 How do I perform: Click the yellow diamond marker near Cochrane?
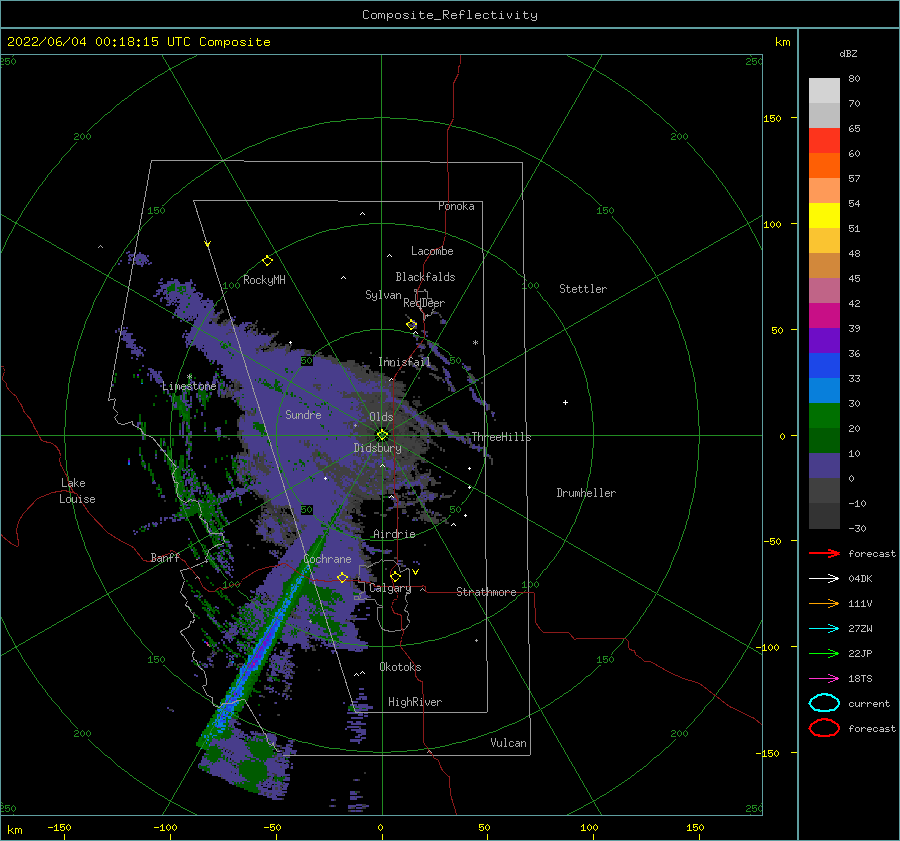point(343,577)
